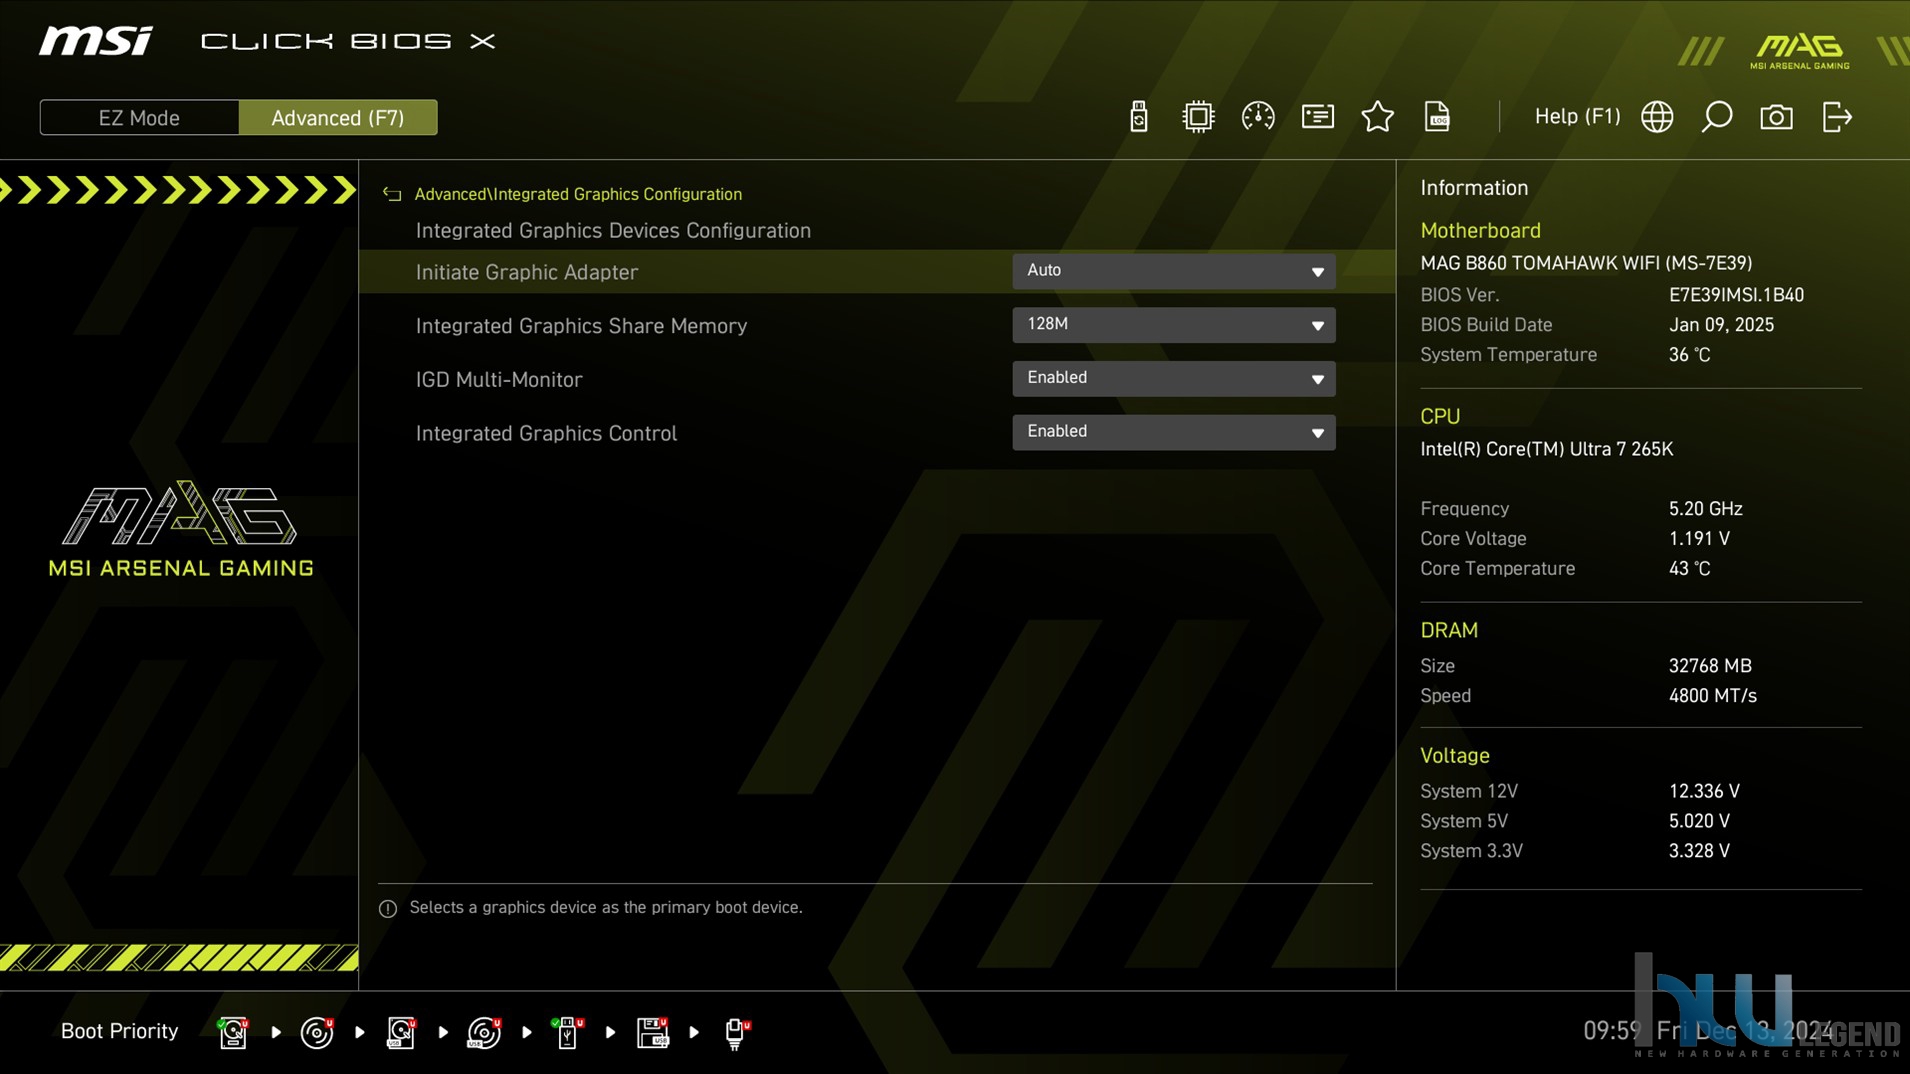Select IGD Multi-Monitor setting label
1910x1074 pixels.
pyautogui.click(x=498, y=380)
